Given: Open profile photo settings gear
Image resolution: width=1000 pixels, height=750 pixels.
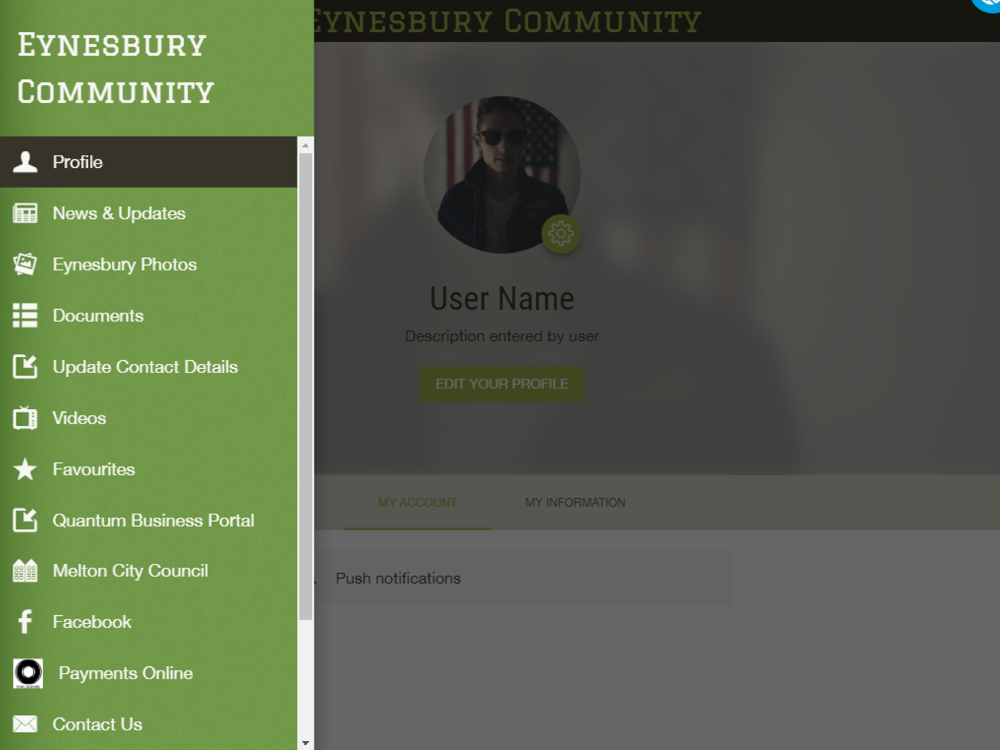Looking at the screenshot, I should pyautogui.click(x=561, y=233).
